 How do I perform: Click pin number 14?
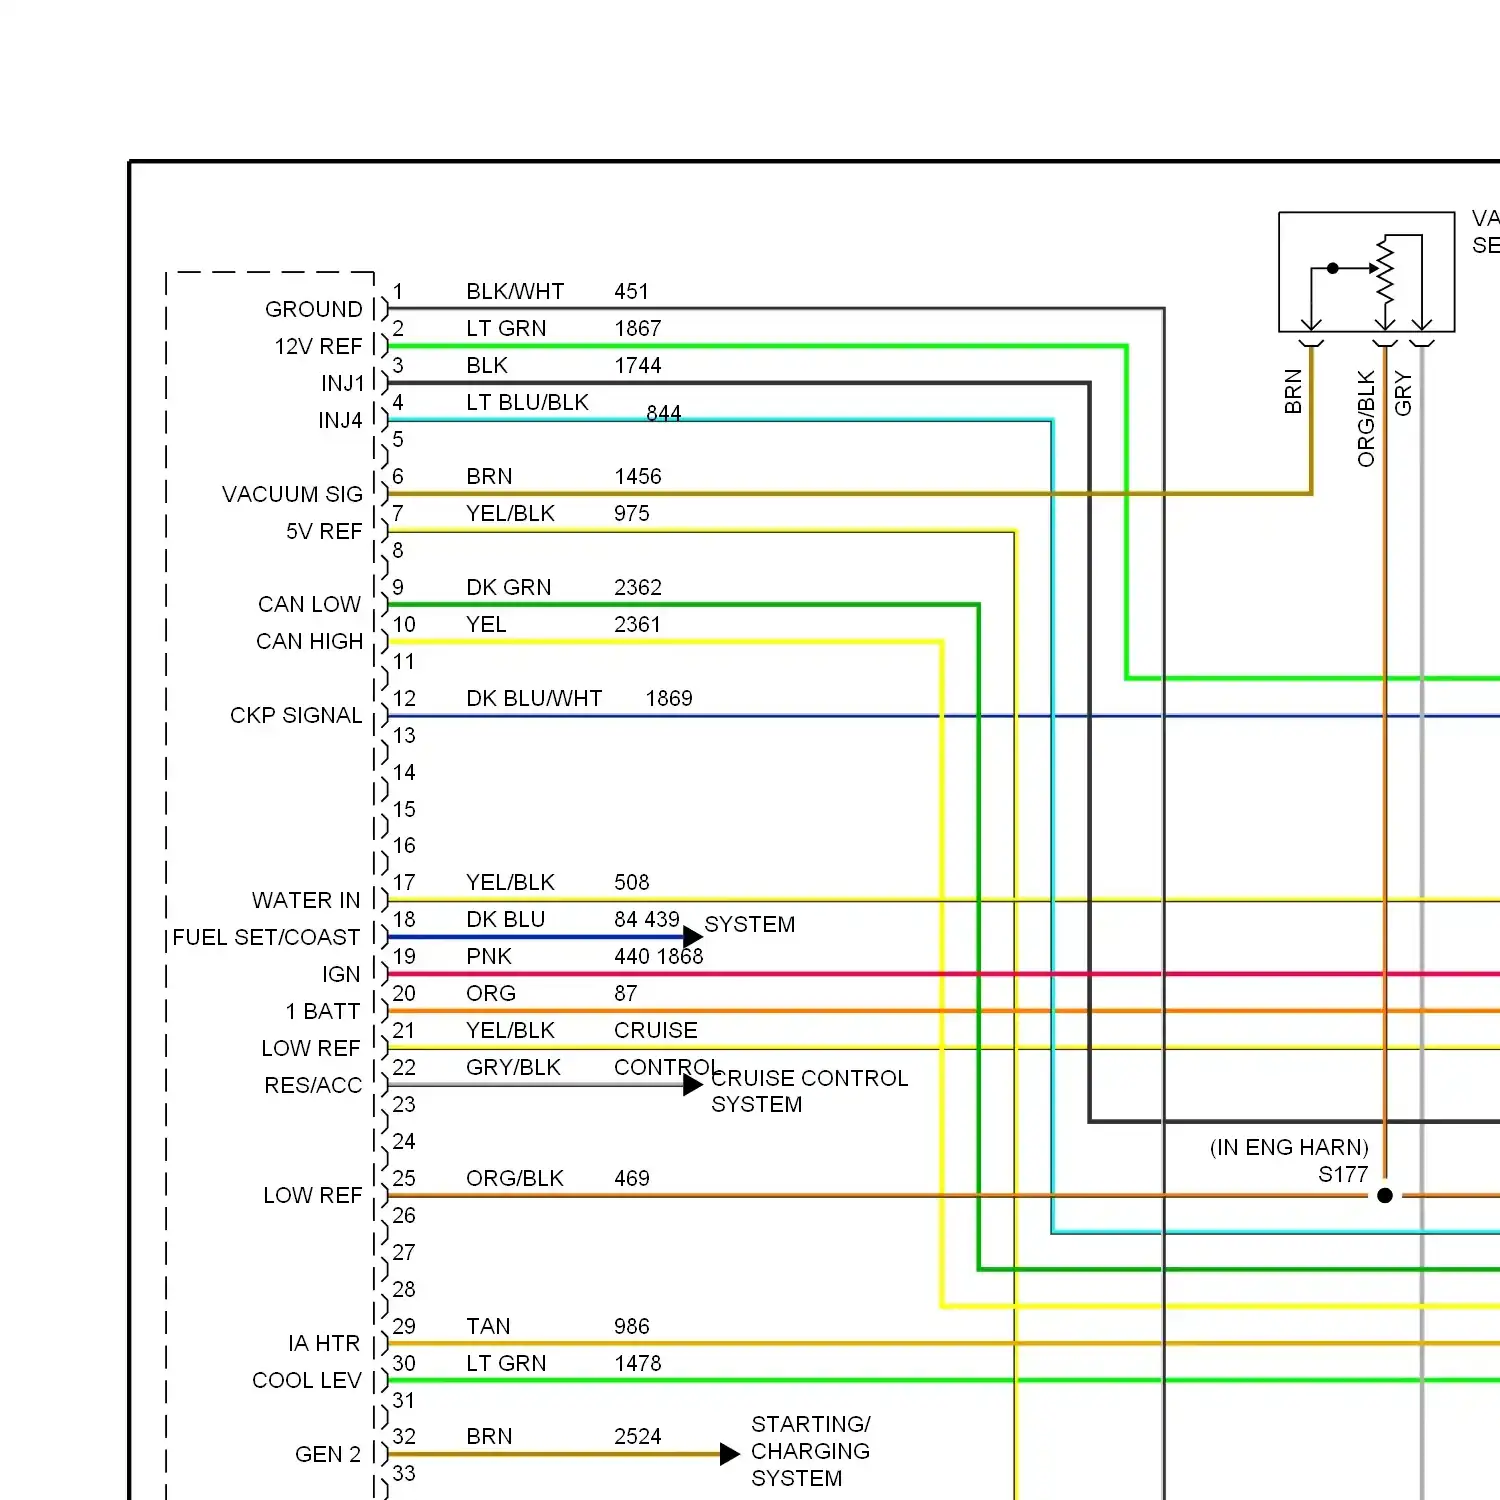404,772
